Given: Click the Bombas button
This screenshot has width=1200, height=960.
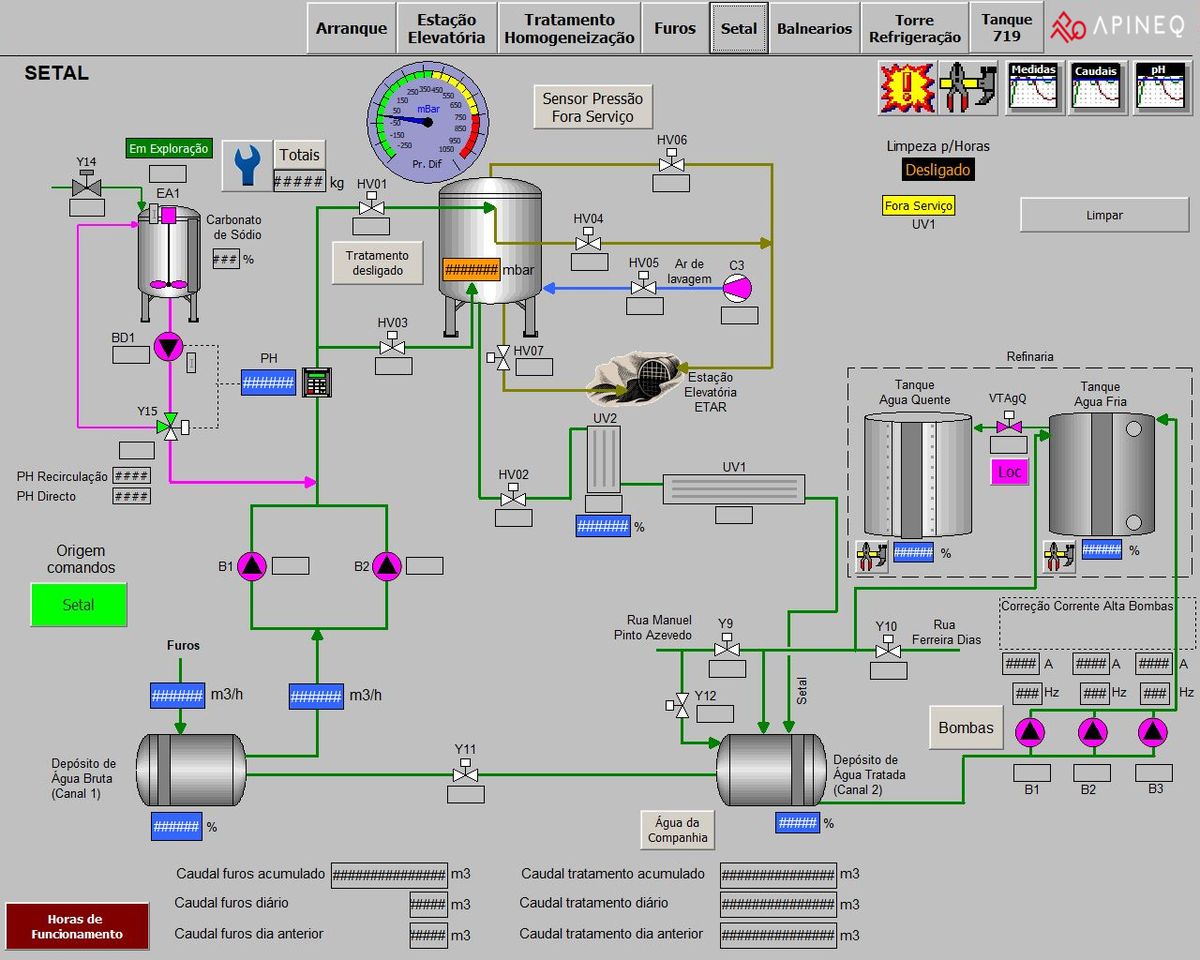Looking at the screenshot, I should [x=966, y=727].
